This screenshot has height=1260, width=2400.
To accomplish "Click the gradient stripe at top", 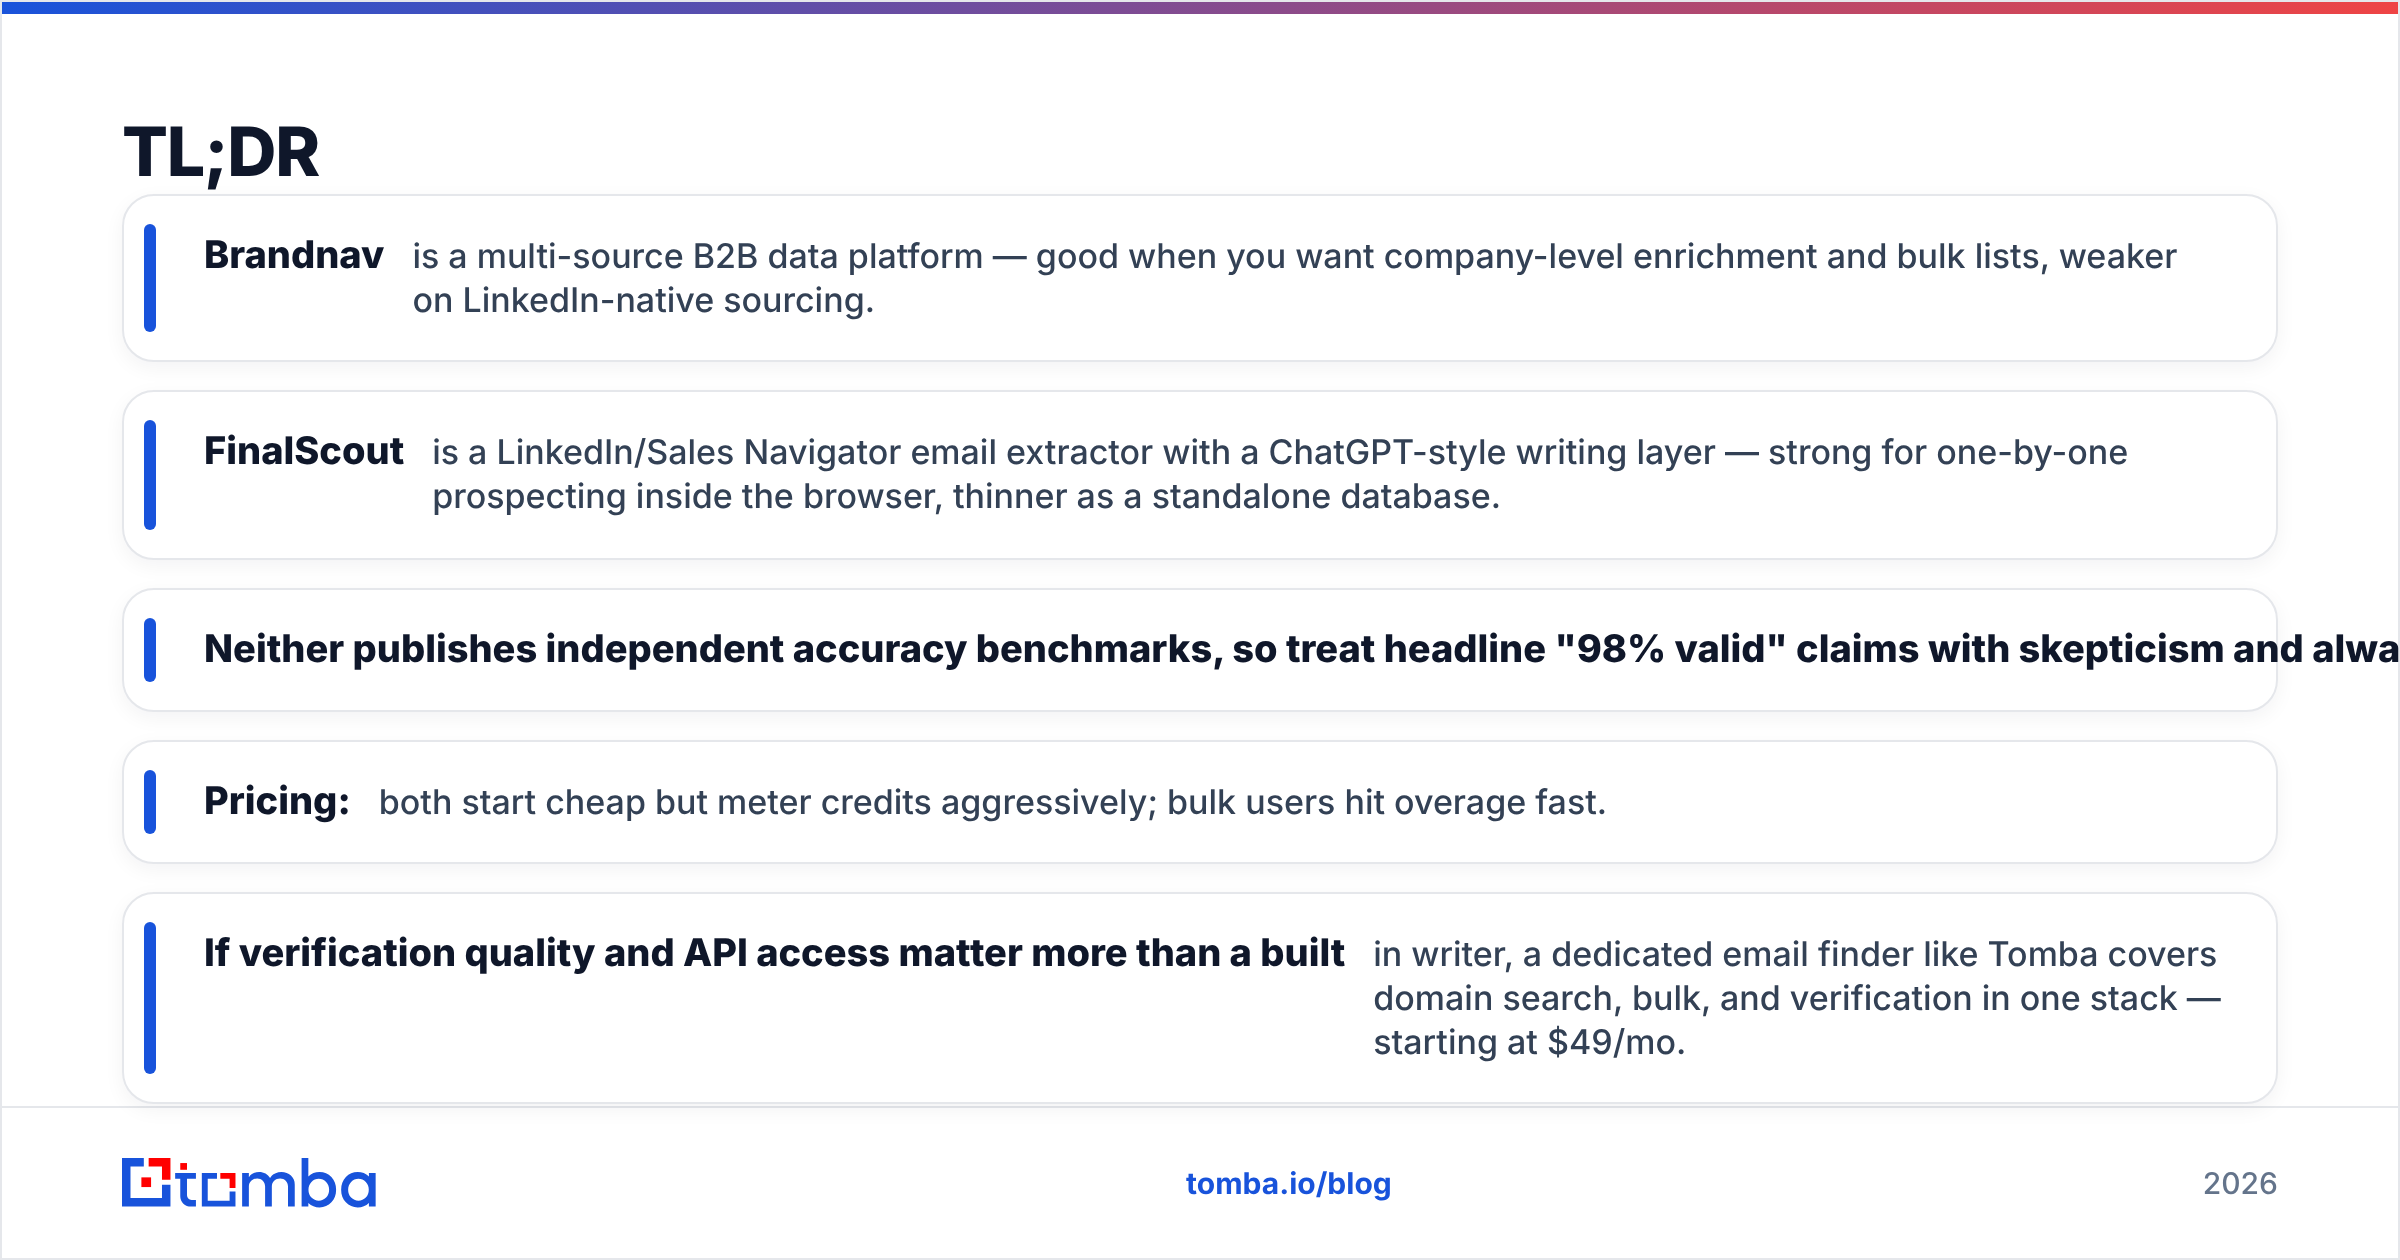I will click(1200, 7).
